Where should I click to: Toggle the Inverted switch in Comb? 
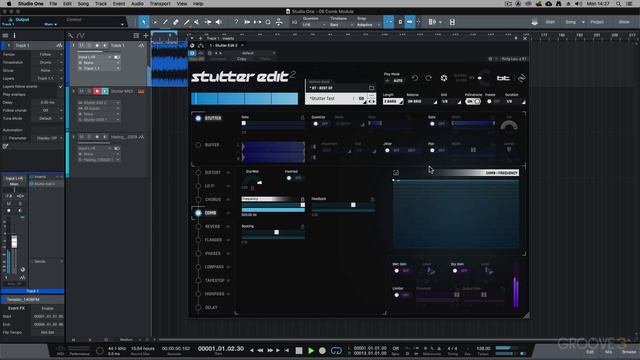[x=294, y=178]
